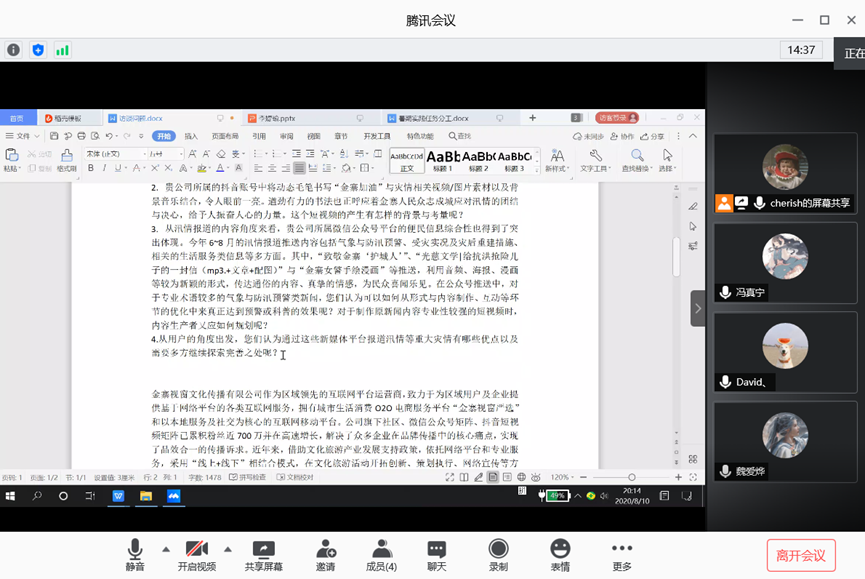Screen dimensions: 865x579
Task: Open the 聊天 chat panel
Action: [x=437, y=554]
